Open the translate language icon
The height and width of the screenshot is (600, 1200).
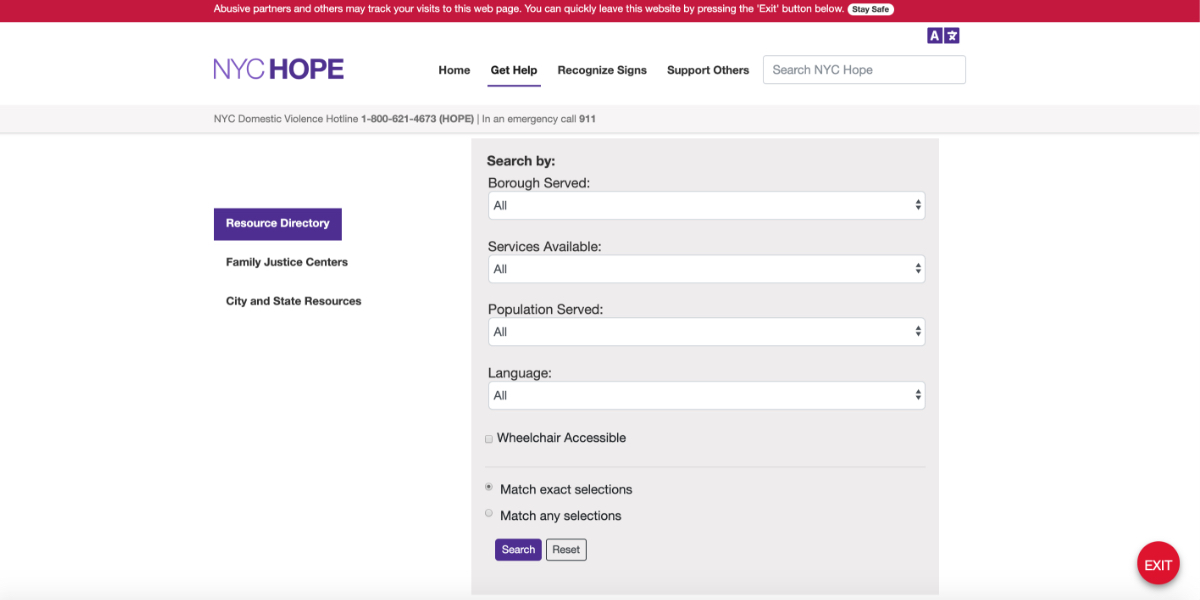[x=952, y=35]
